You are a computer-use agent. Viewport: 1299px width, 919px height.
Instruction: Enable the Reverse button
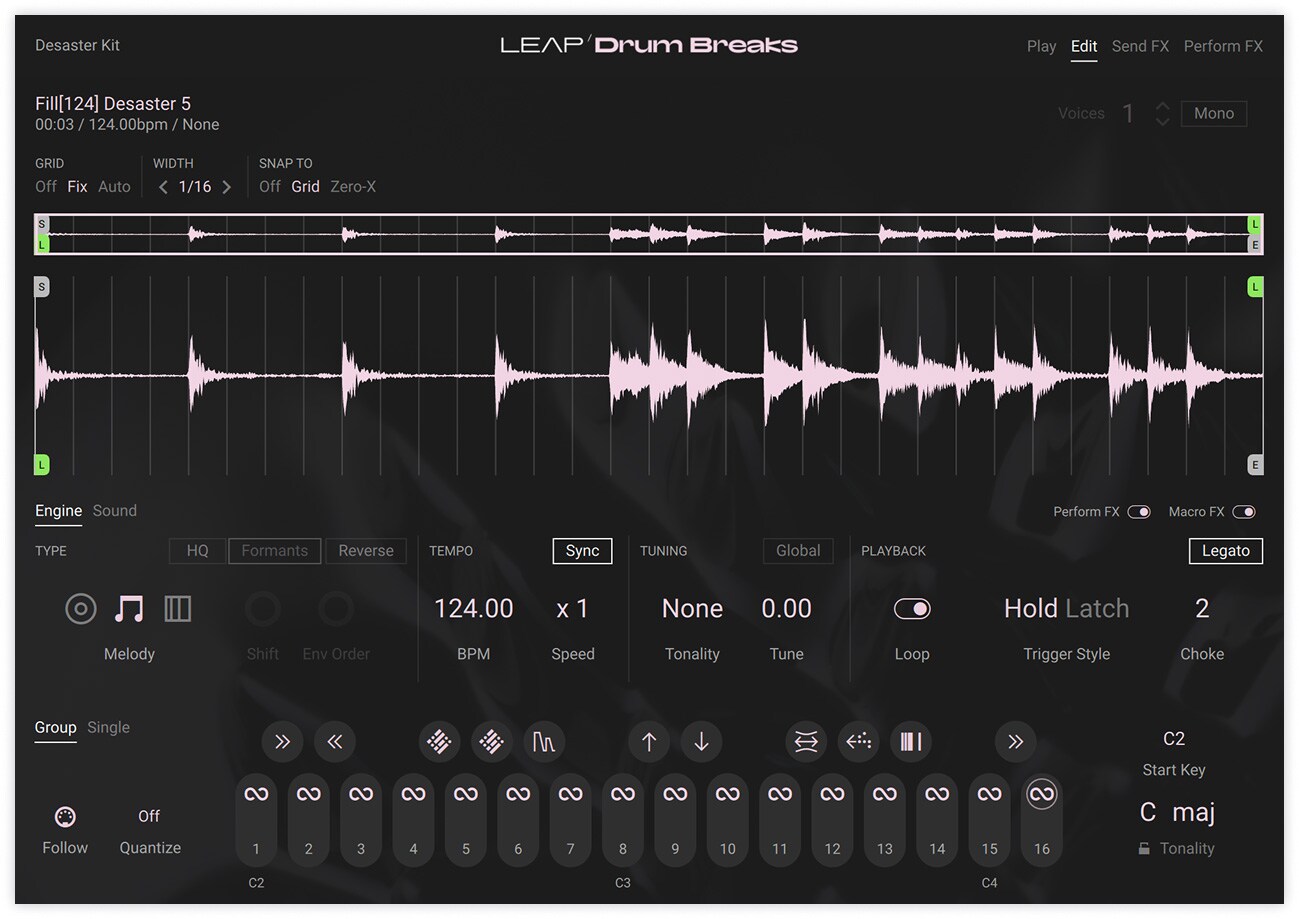click(x=365, y=551)
